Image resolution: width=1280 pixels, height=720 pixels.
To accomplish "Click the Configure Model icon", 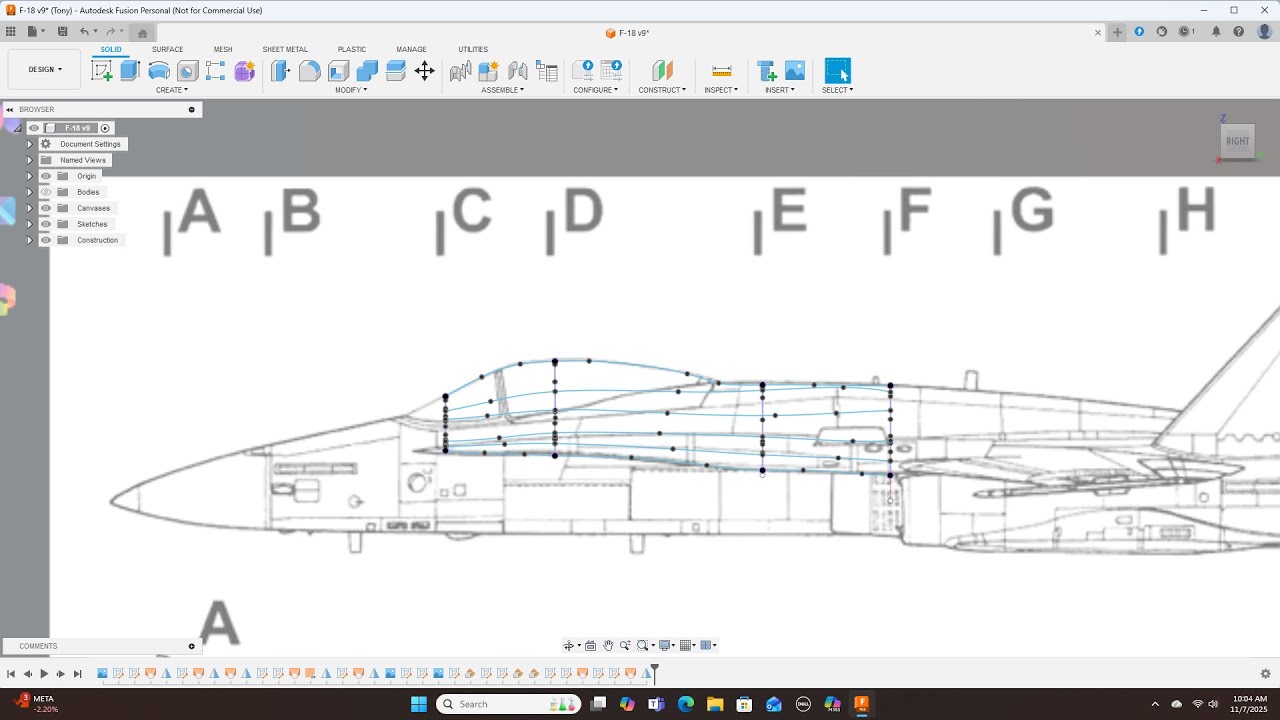I will point(582,70).
